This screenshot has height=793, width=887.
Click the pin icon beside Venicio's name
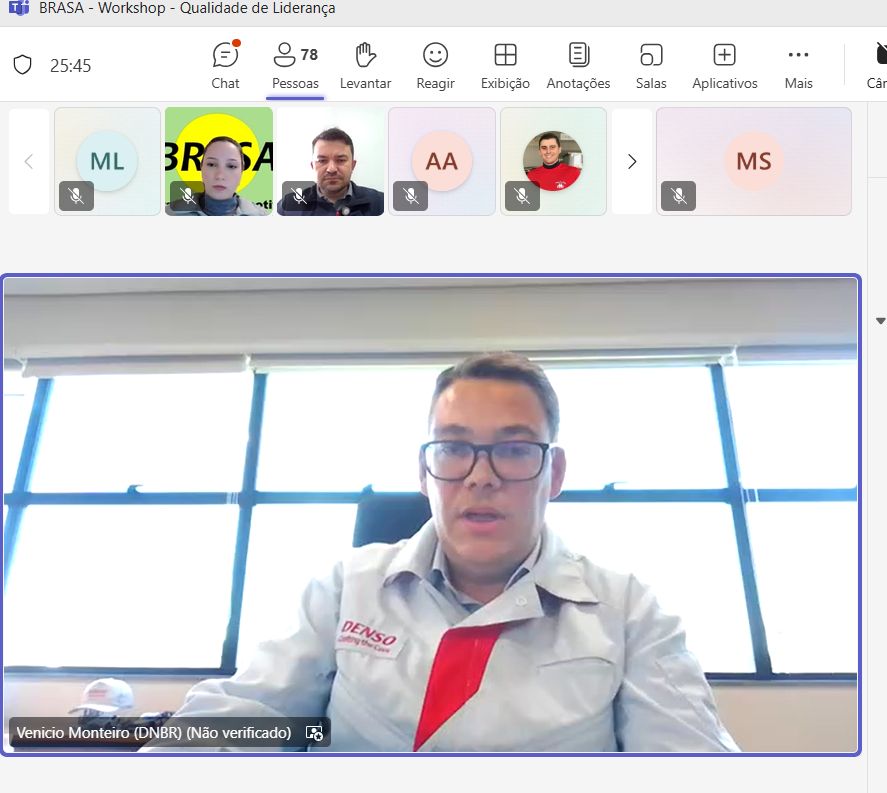314,733
